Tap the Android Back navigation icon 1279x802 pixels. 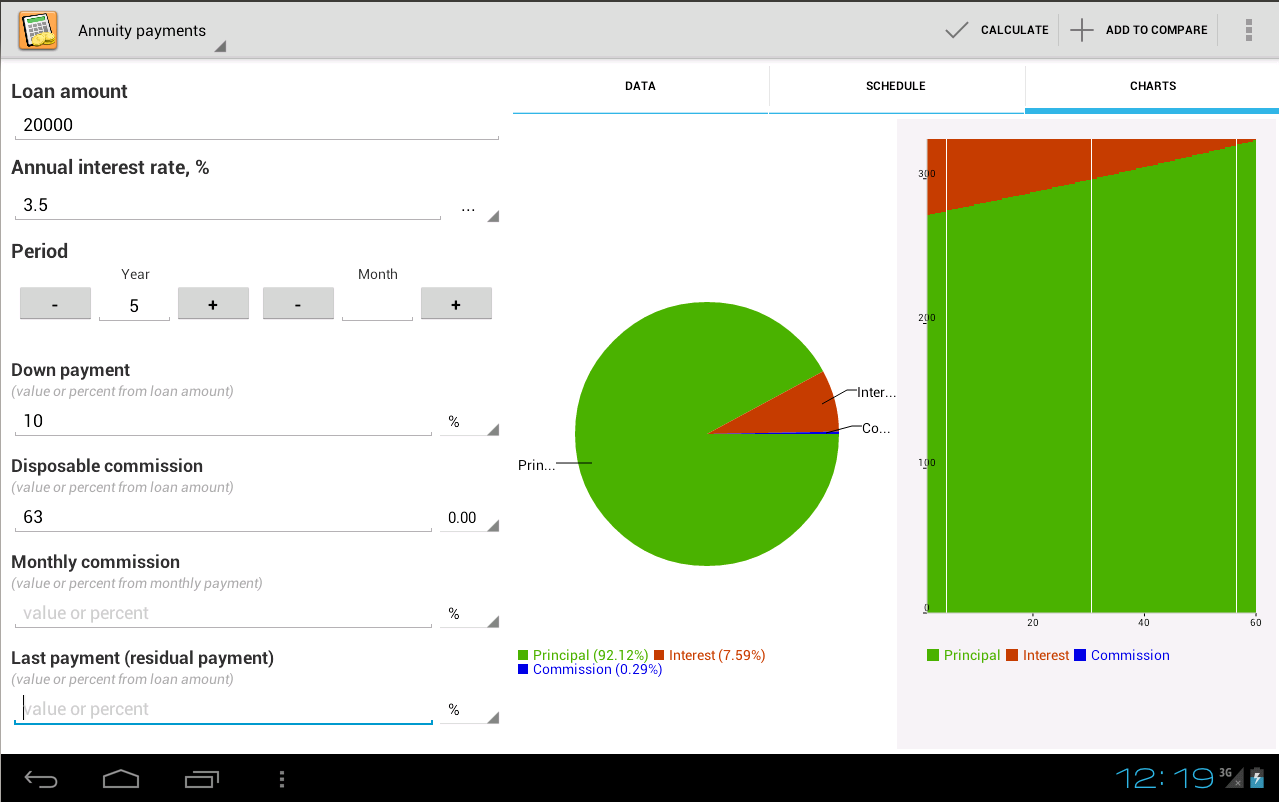(x=42, y=778)
